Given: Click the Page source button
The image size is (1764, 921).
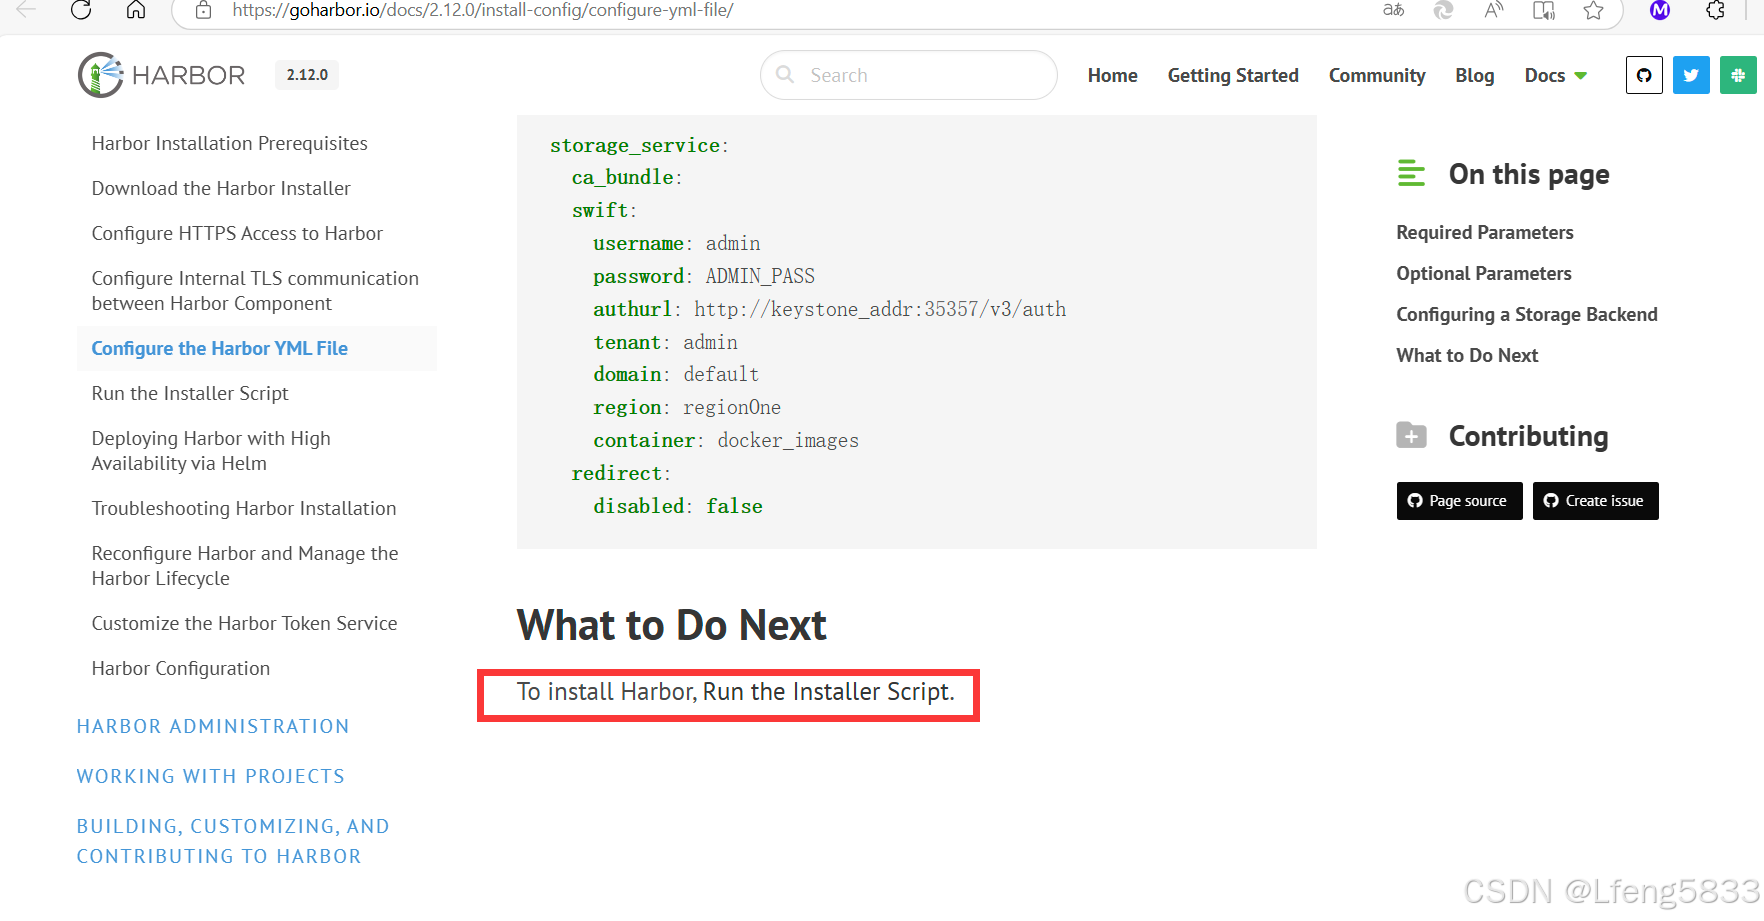Looking at the screenshot, I should [1459, 501].
